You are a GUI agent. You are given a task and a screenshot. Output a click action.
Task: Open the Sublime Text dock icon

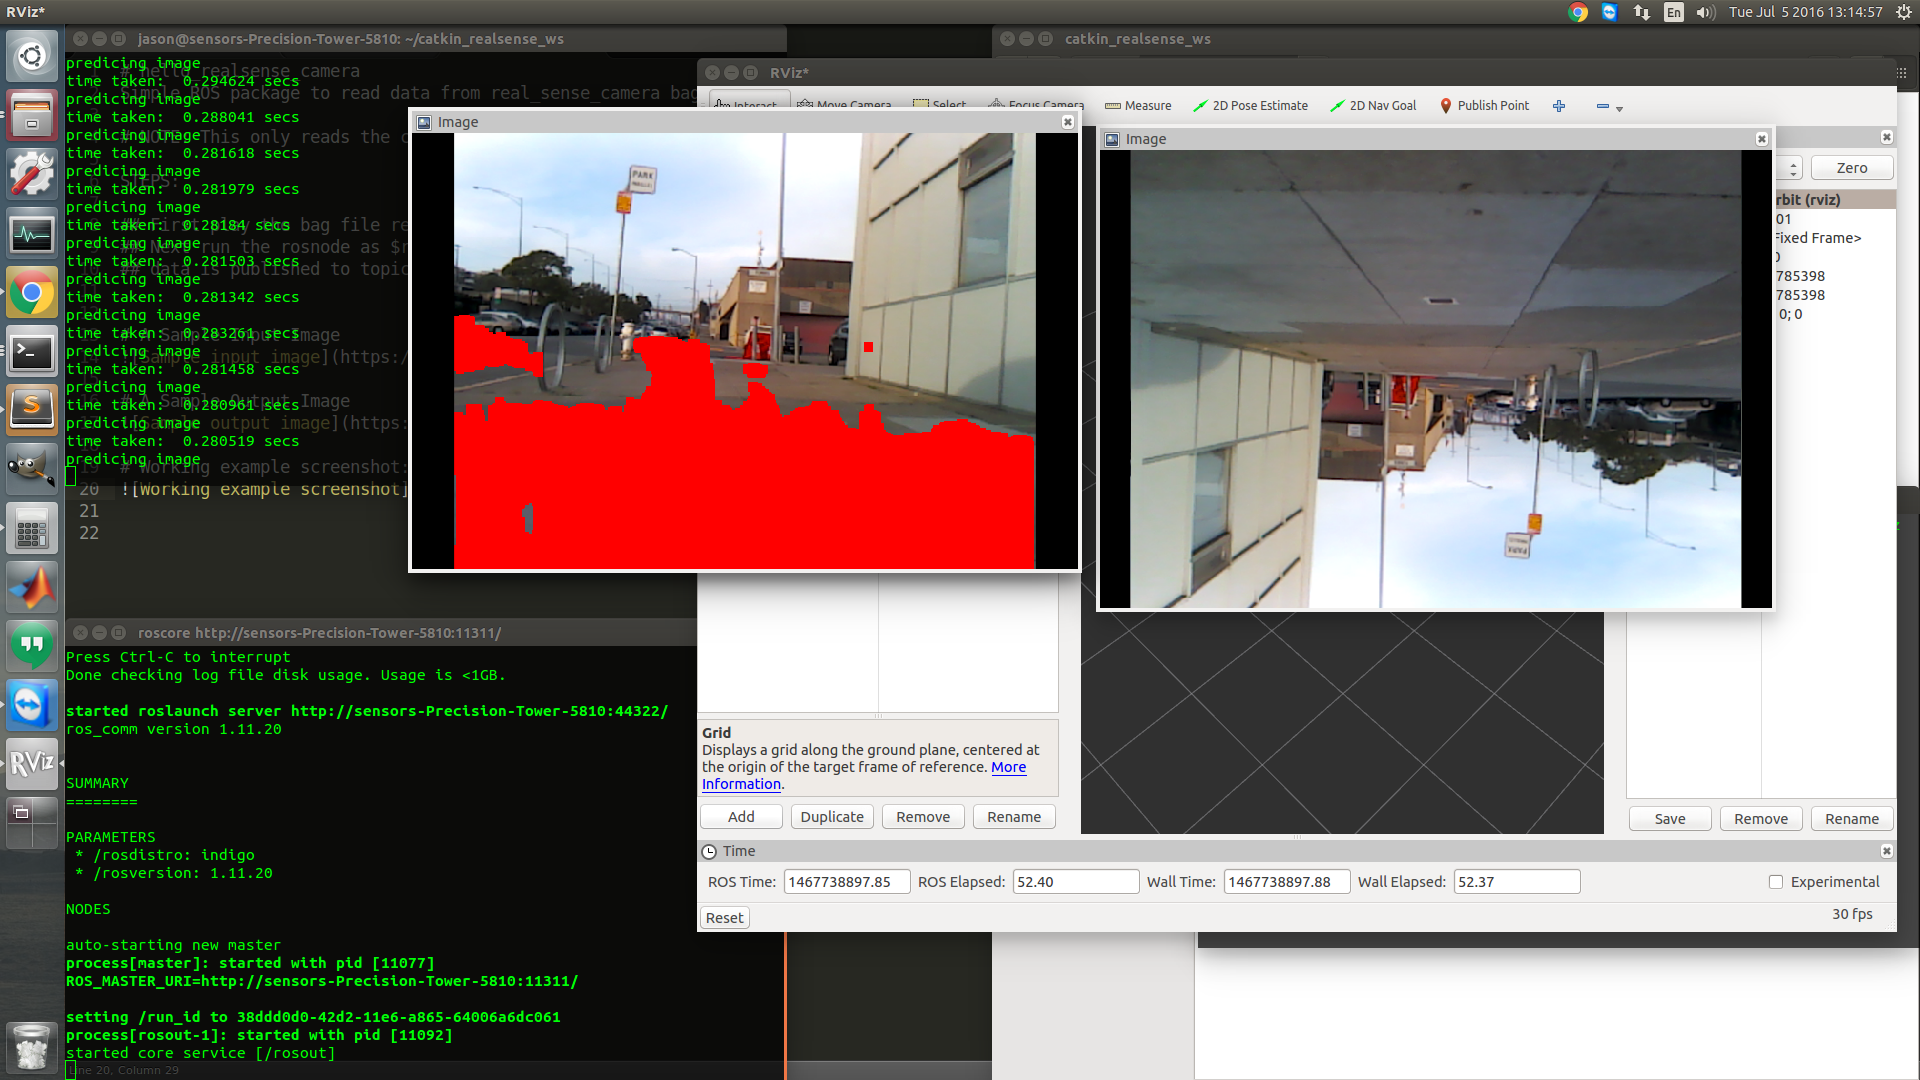tap(31, 407)
